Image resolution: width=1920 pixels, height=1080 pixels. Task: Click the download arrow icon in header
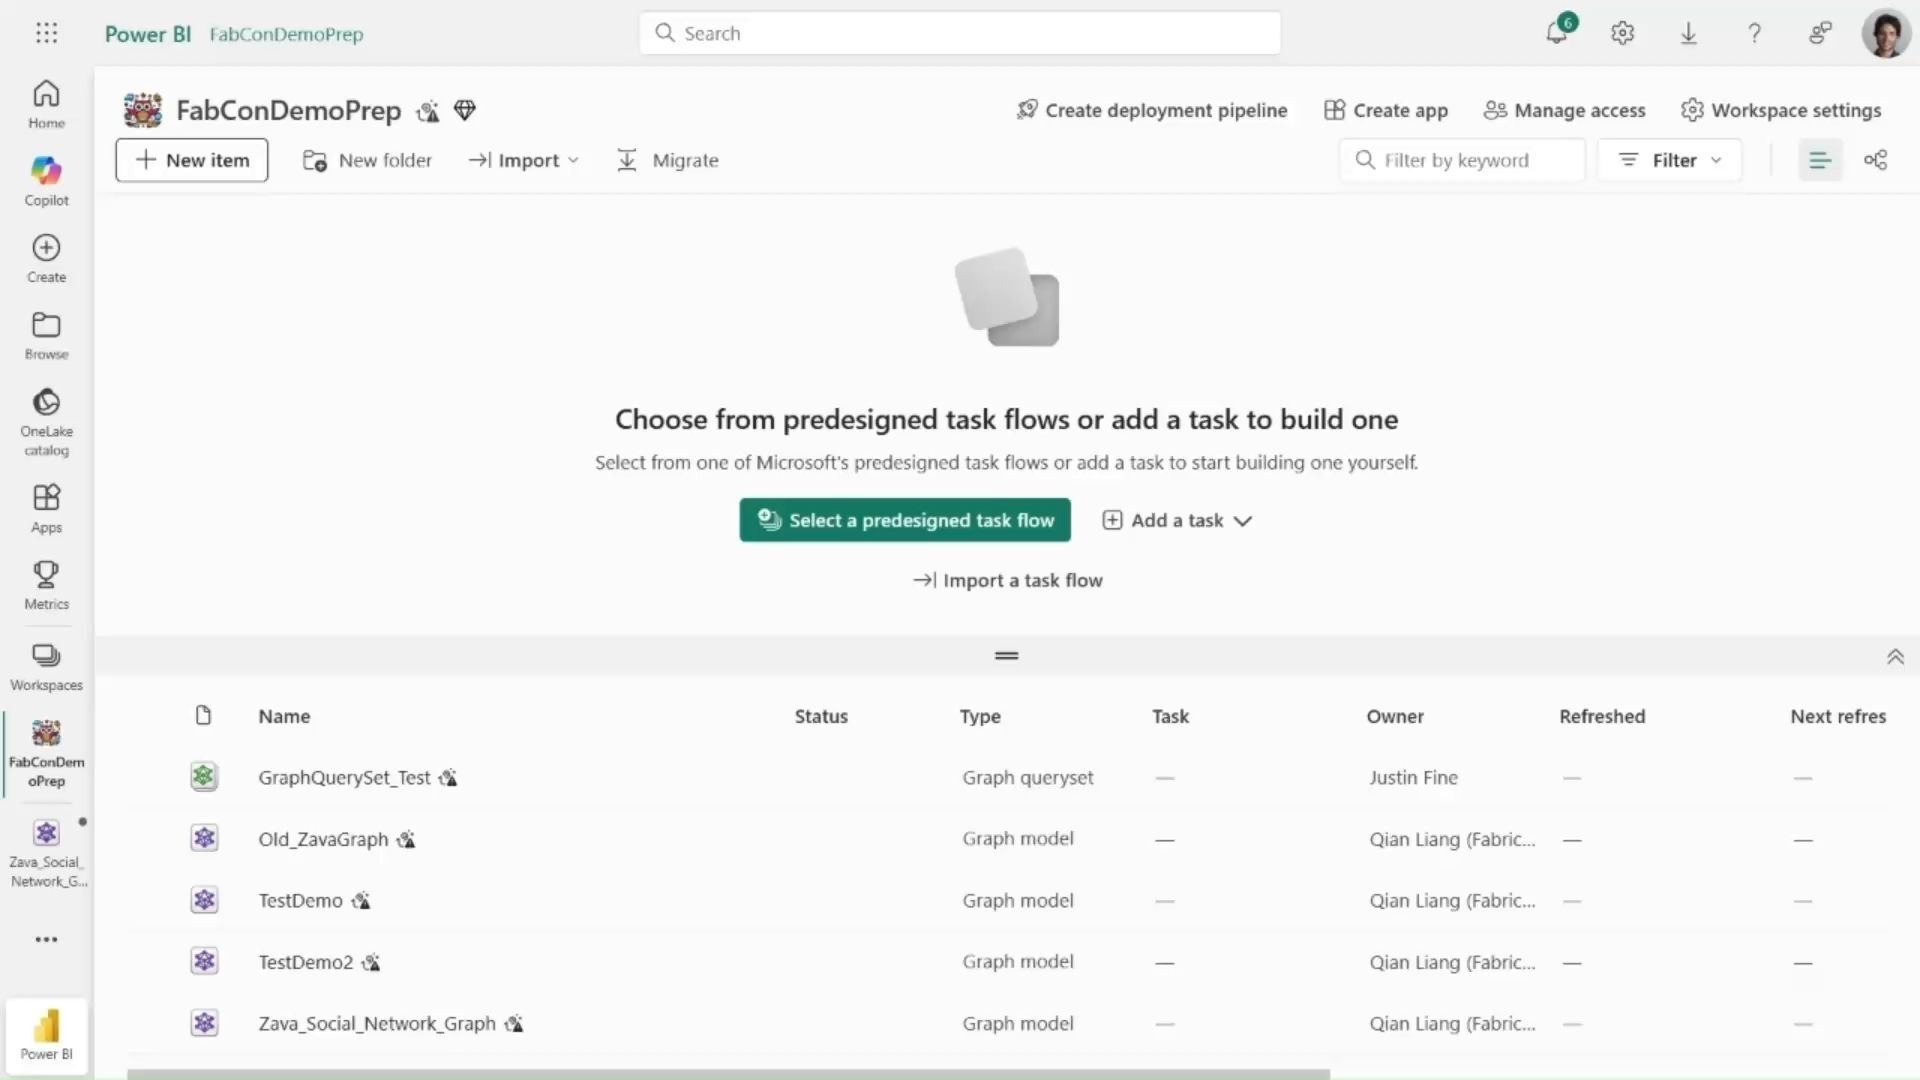(1688, 33)
